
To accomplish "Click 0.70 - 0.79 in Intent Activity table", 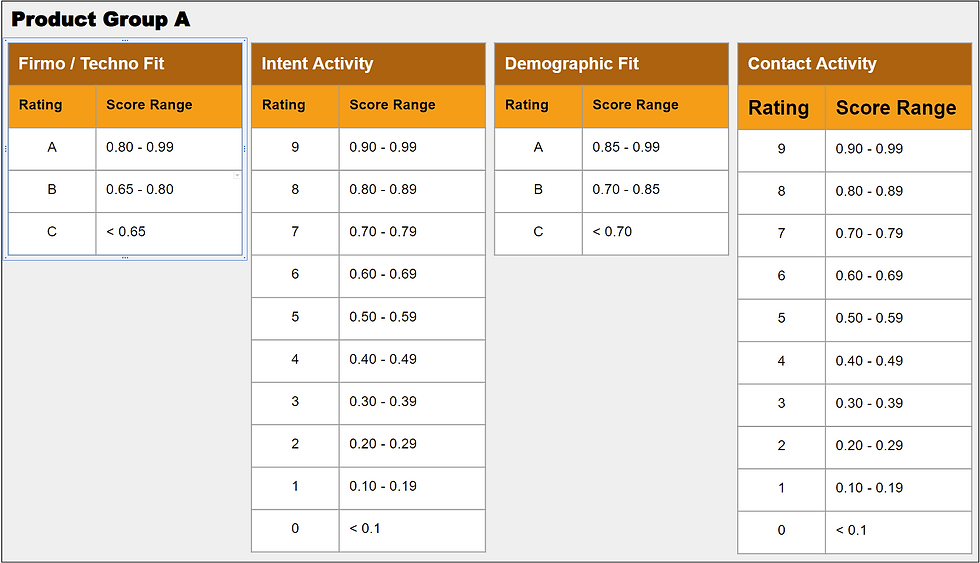I will 412,234.
